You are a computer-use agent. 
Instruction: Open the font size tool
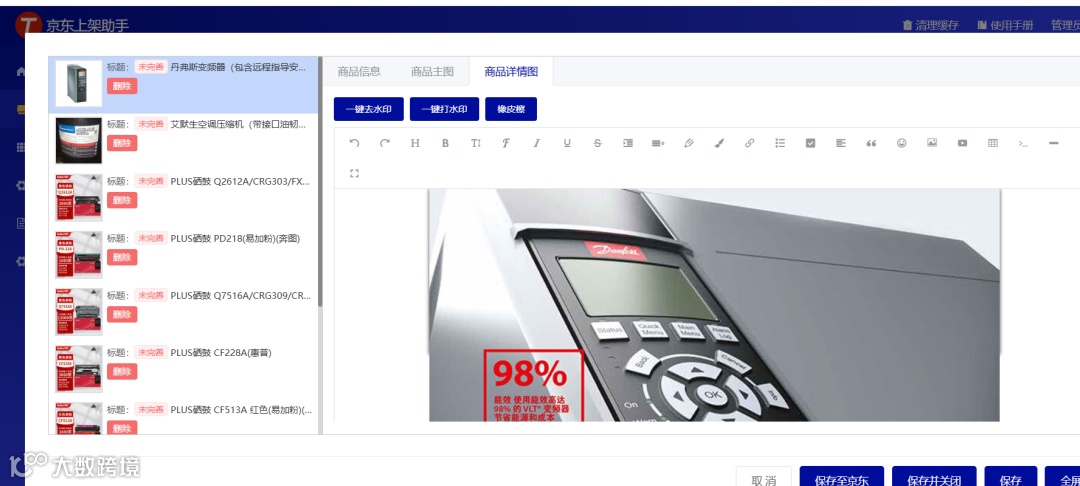click(x=476, y=143)
